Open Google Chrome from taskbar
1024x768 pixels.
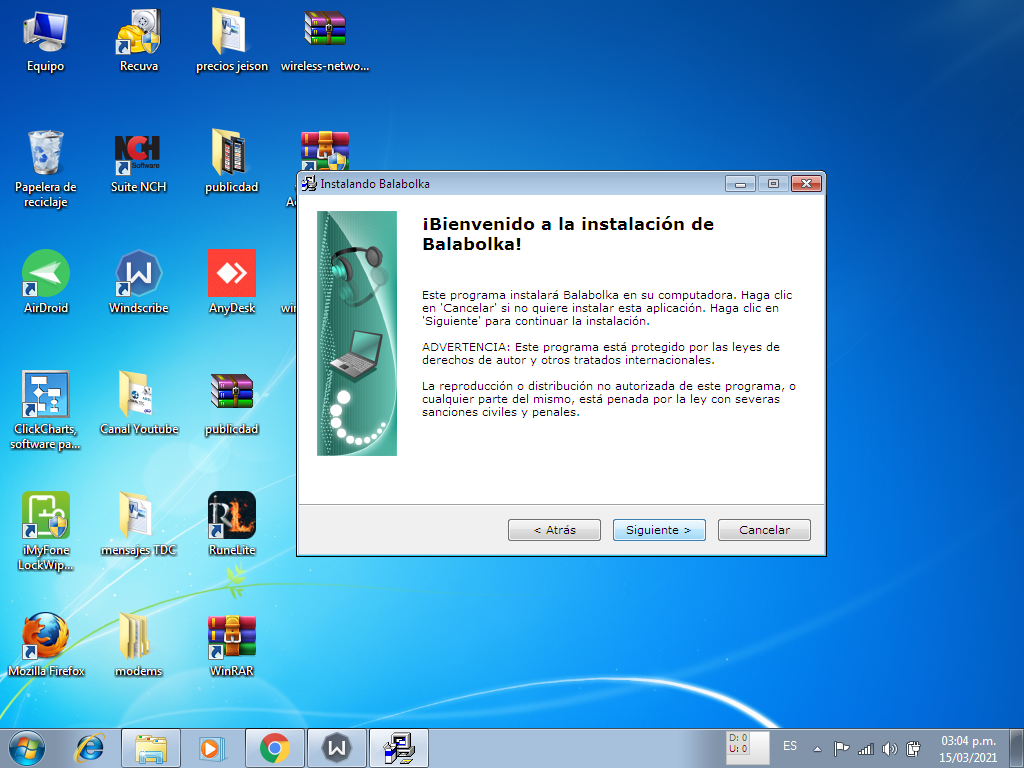(274, 748)
